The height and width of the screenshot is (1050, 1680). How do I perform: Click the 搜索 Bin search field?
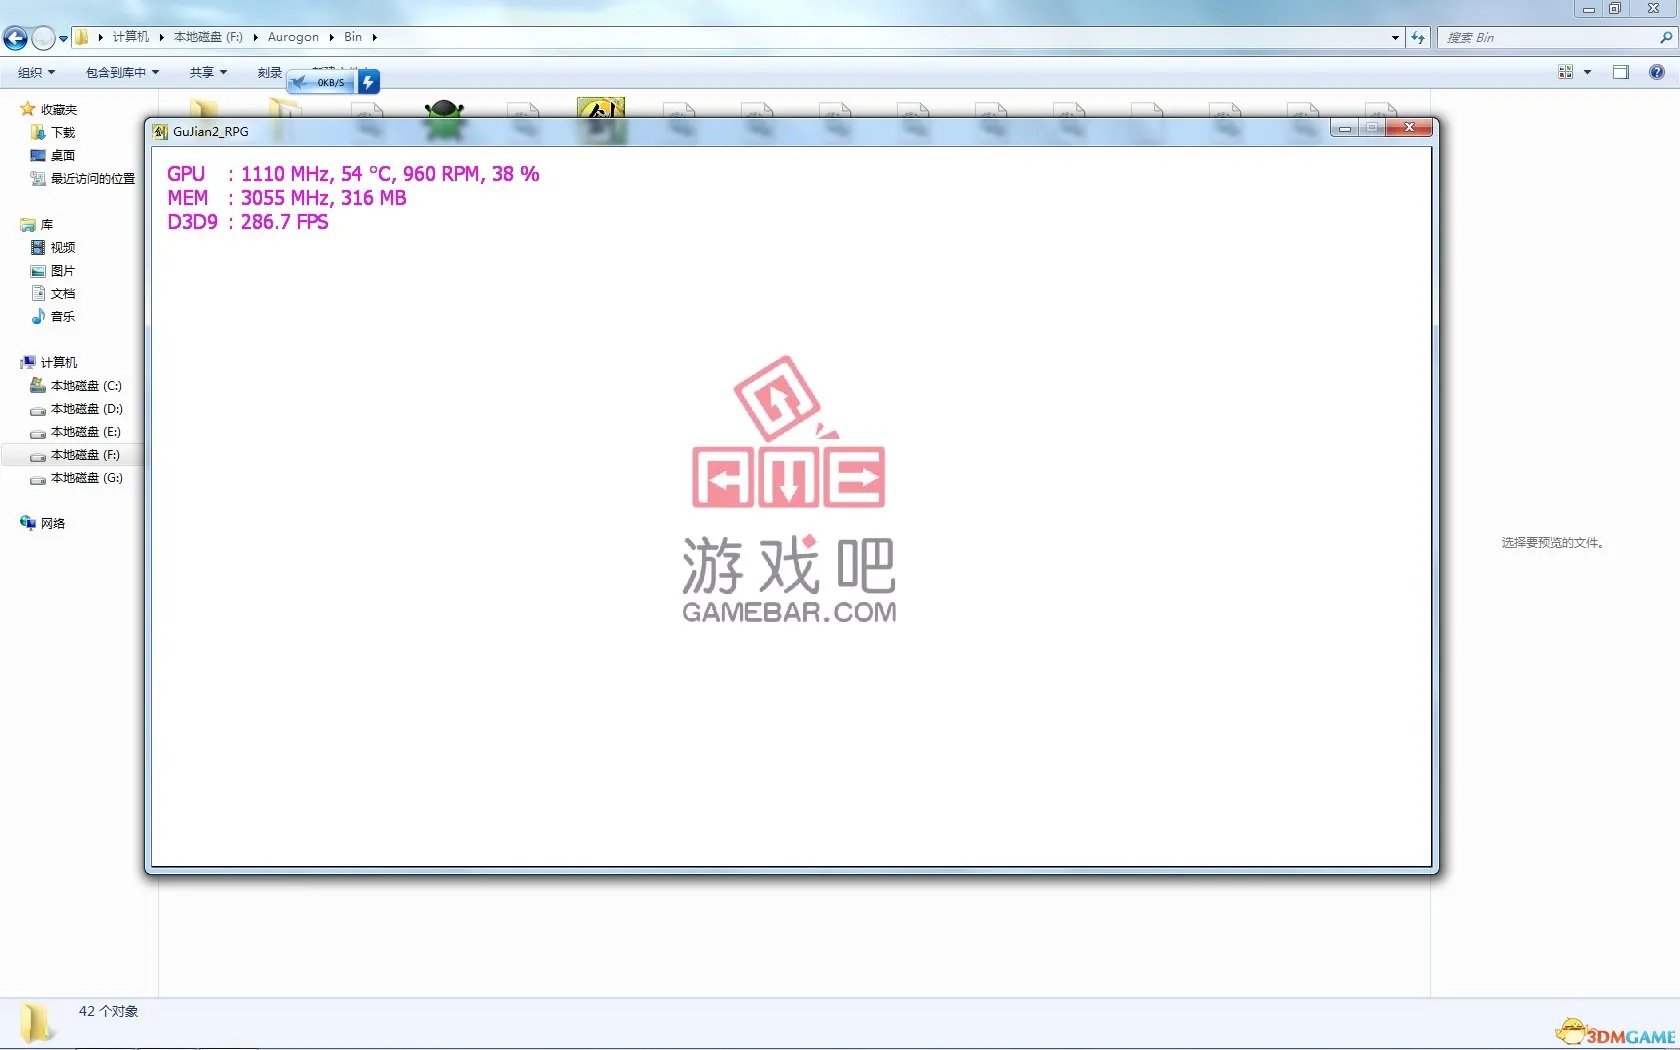coord(1547,38)
